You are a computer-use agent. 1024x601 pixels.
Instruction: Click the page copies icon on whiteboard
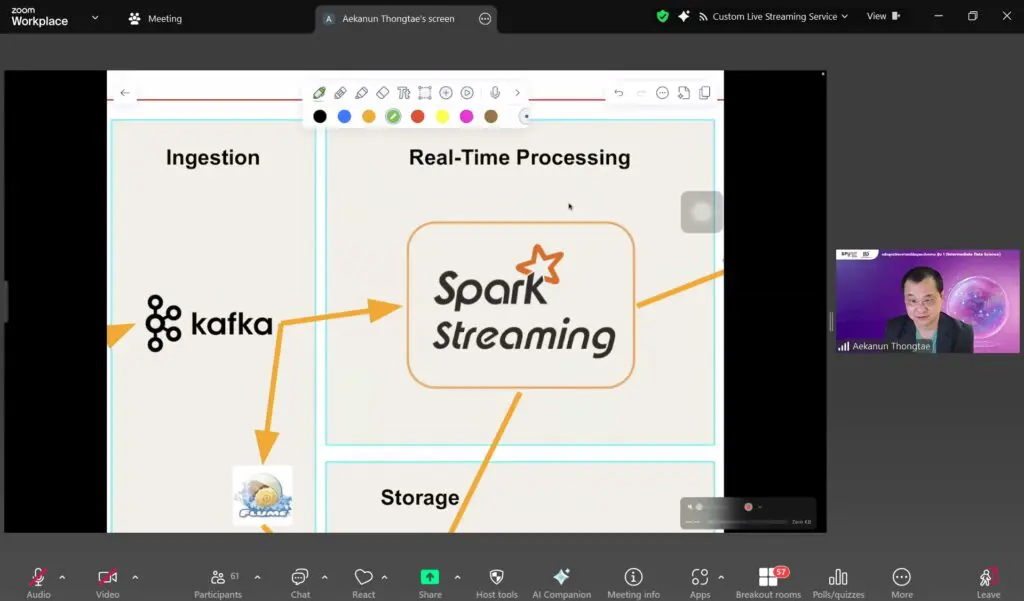[x=705, y=93]
